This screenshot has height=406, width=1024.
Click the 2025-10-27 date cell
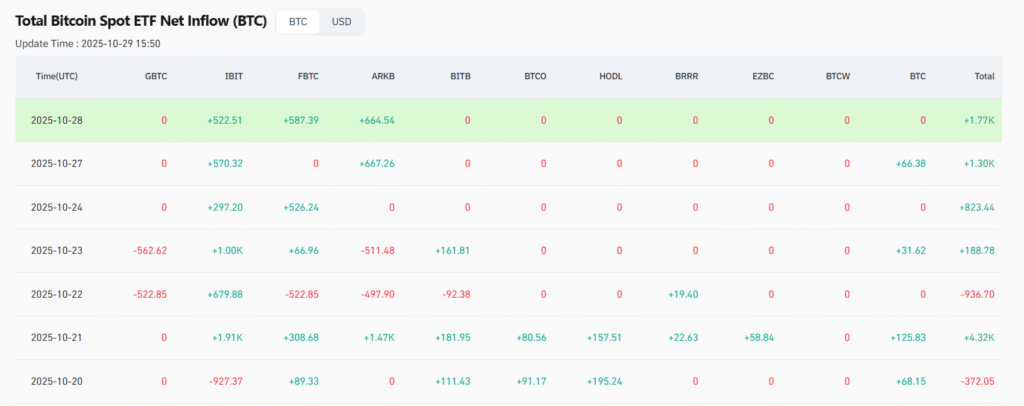coord(57,163)
